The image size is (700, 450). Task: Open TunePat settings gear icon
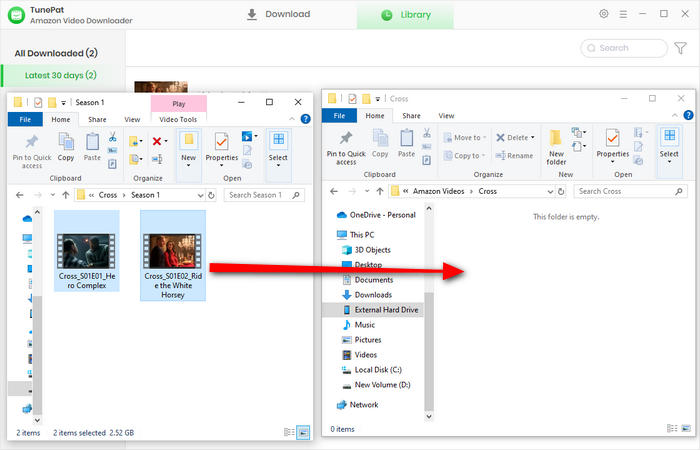click(604, 14)
